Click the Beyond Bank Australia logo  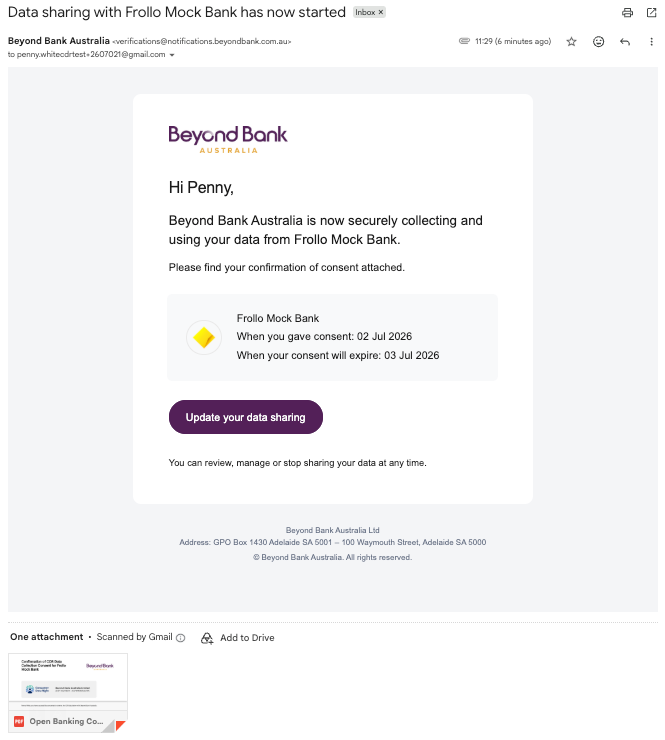[x=227, y=139]
